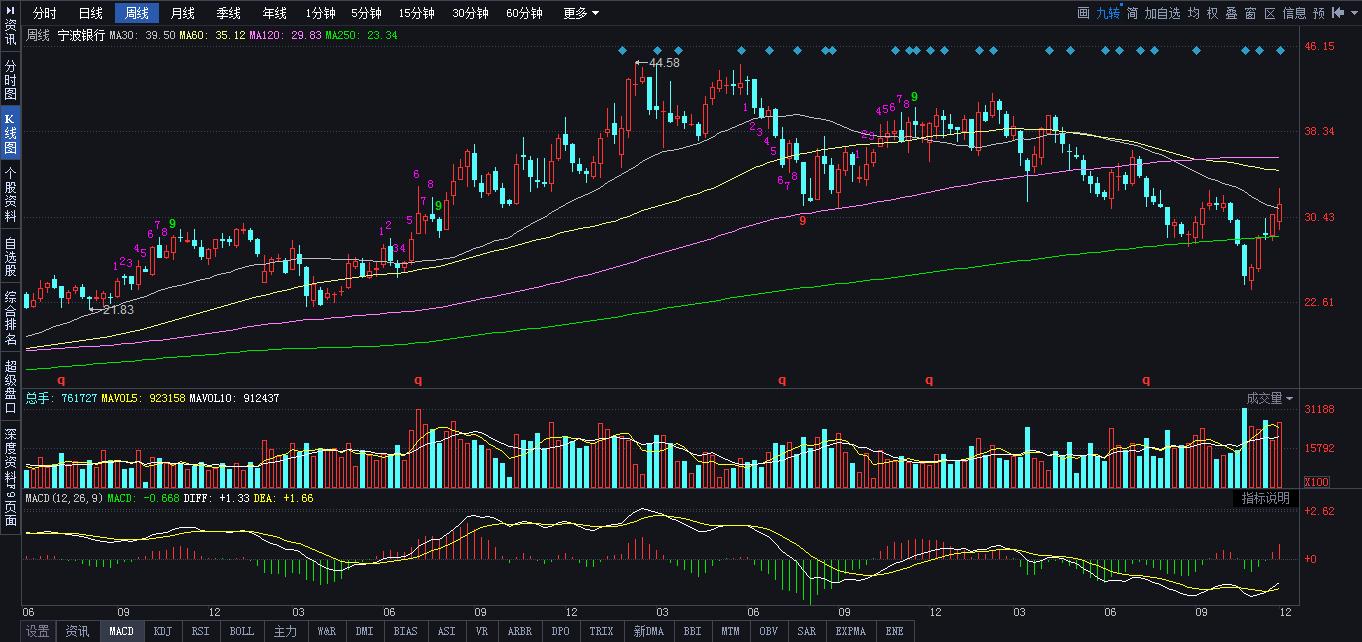Expand the left sidebar collapse icon
This screenshot has width=1362, height=642.
pos(10,13)
